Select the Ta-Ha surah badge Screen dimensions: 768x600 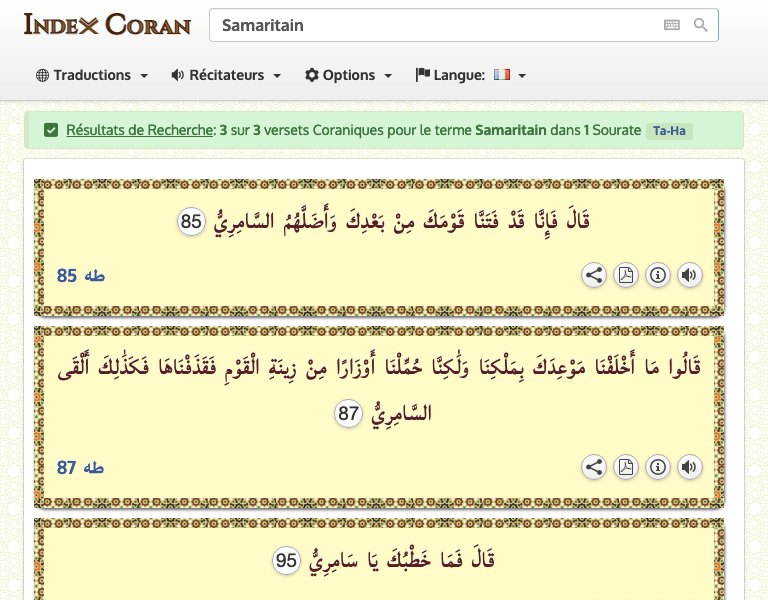click(x=669, y=131)
